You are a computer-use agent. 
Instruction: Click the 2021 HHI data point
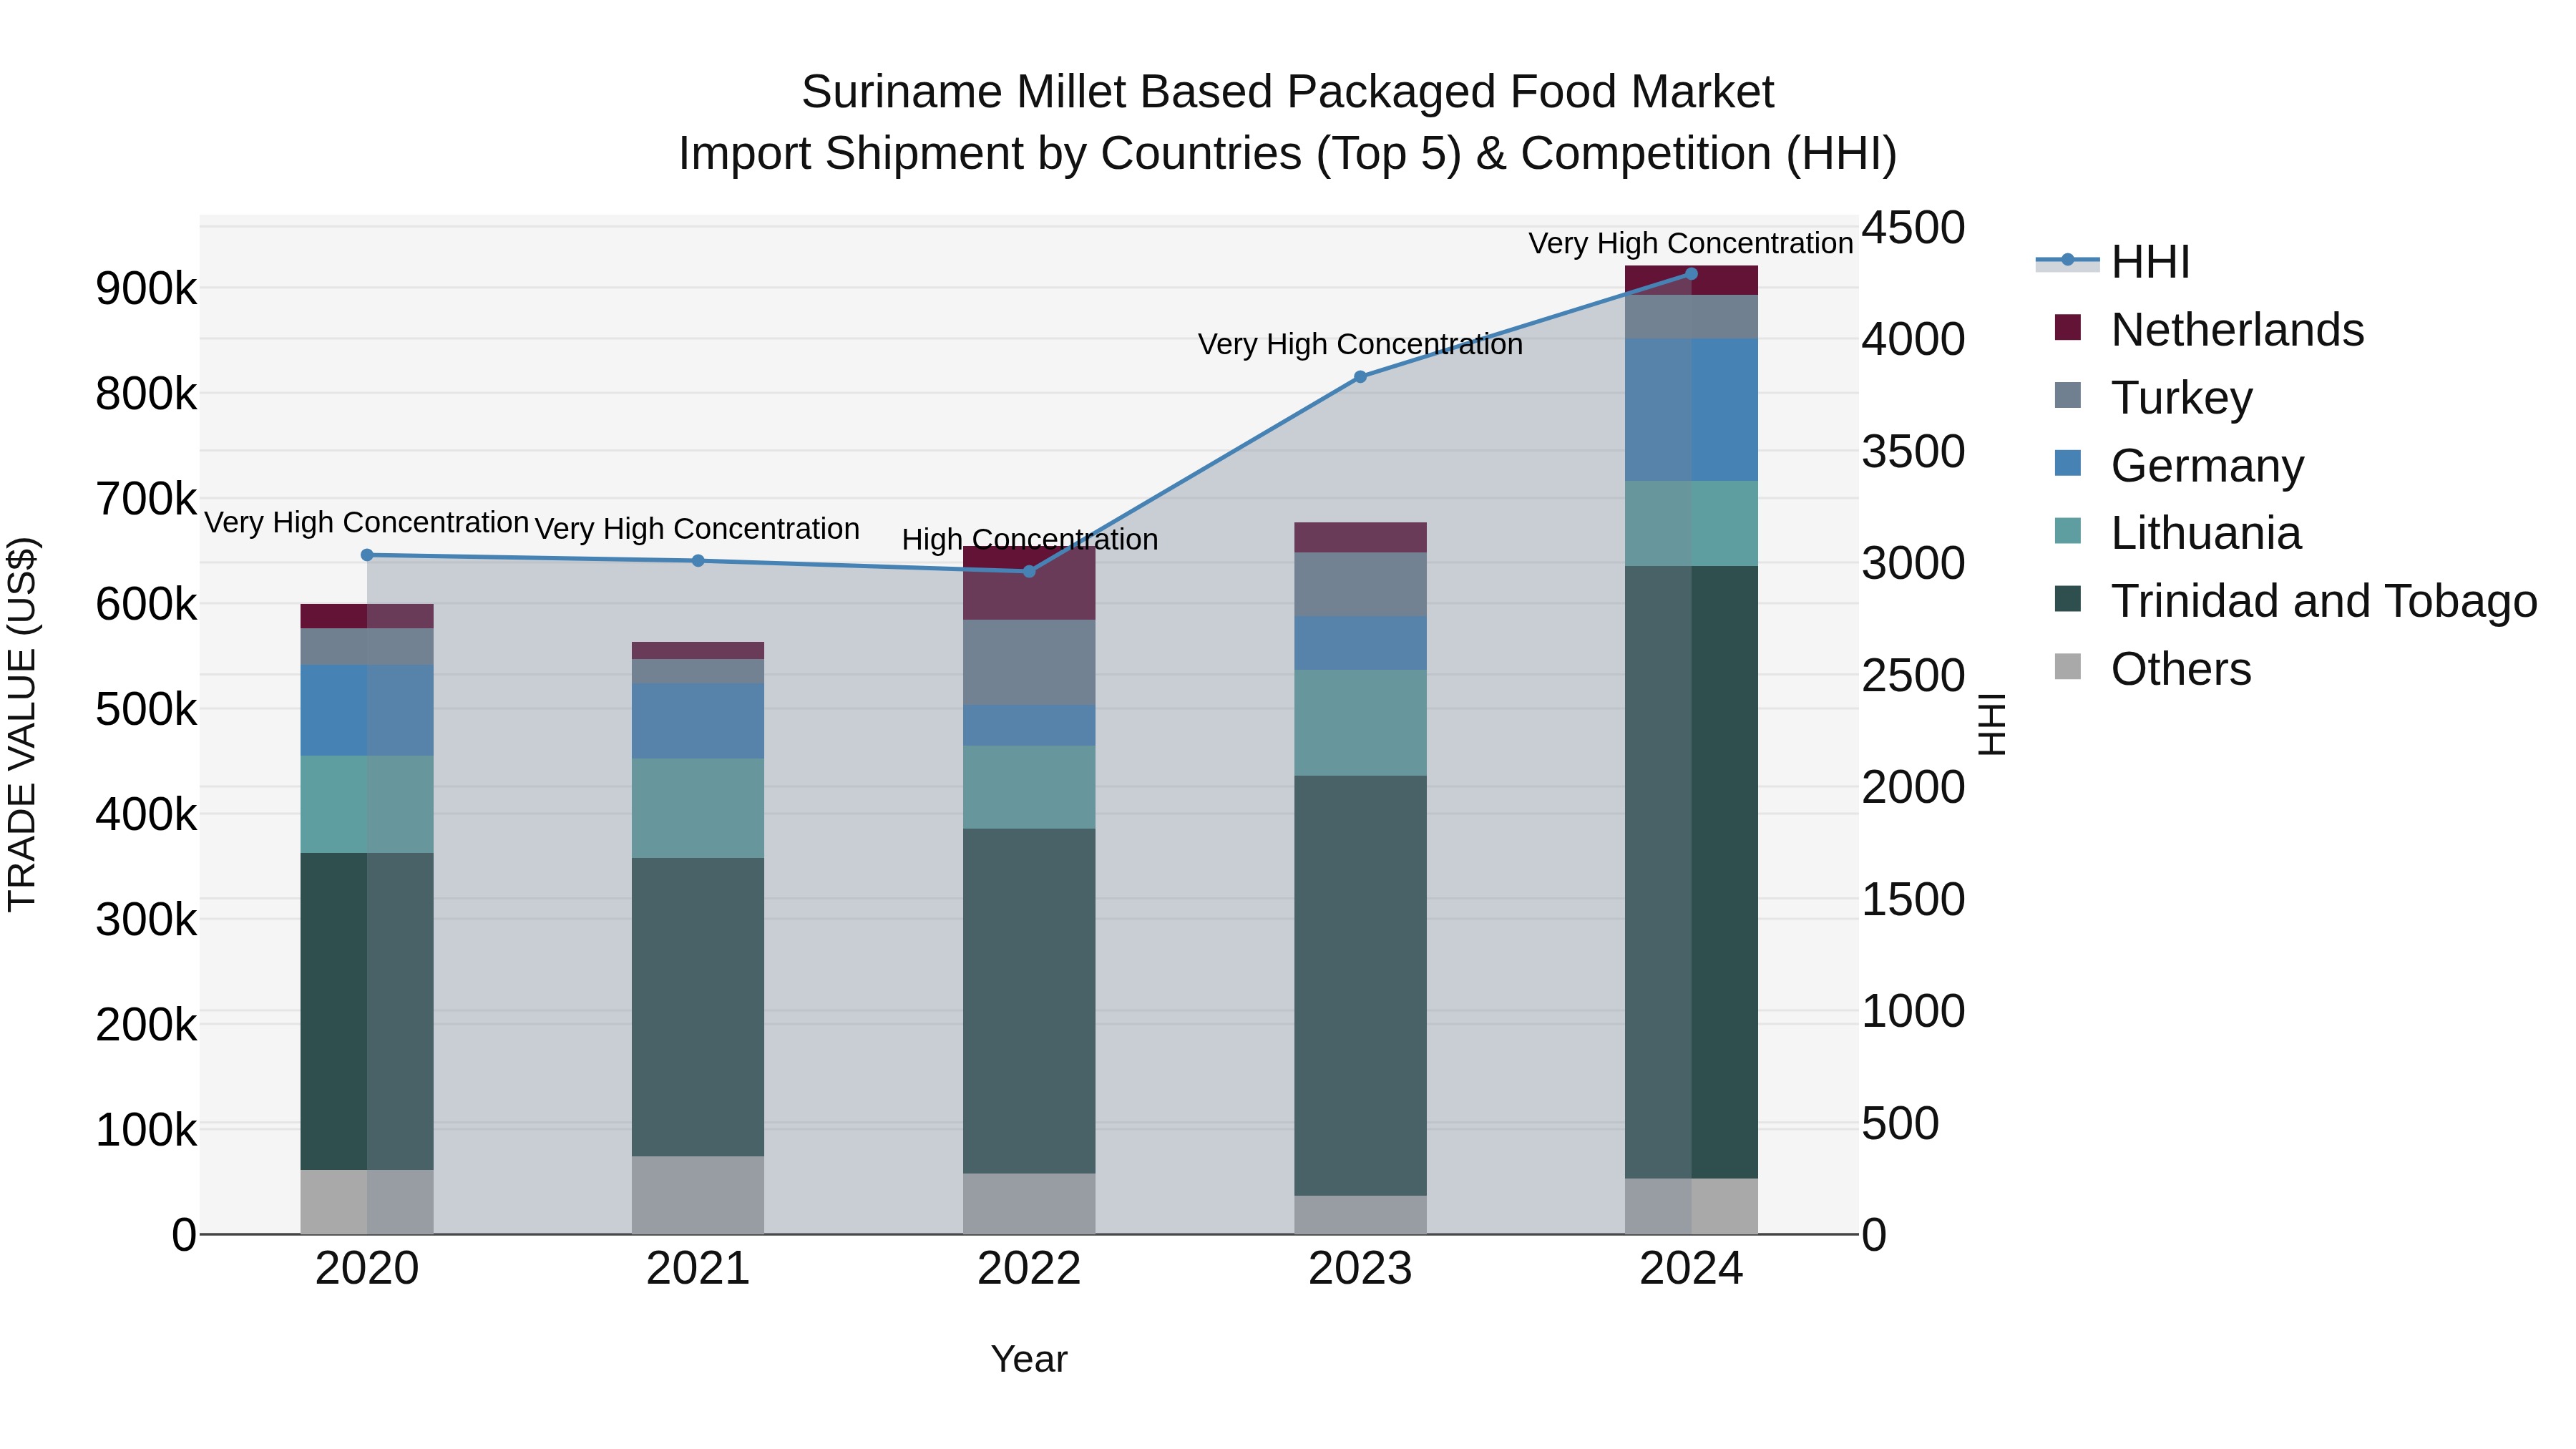pos(698,561)
